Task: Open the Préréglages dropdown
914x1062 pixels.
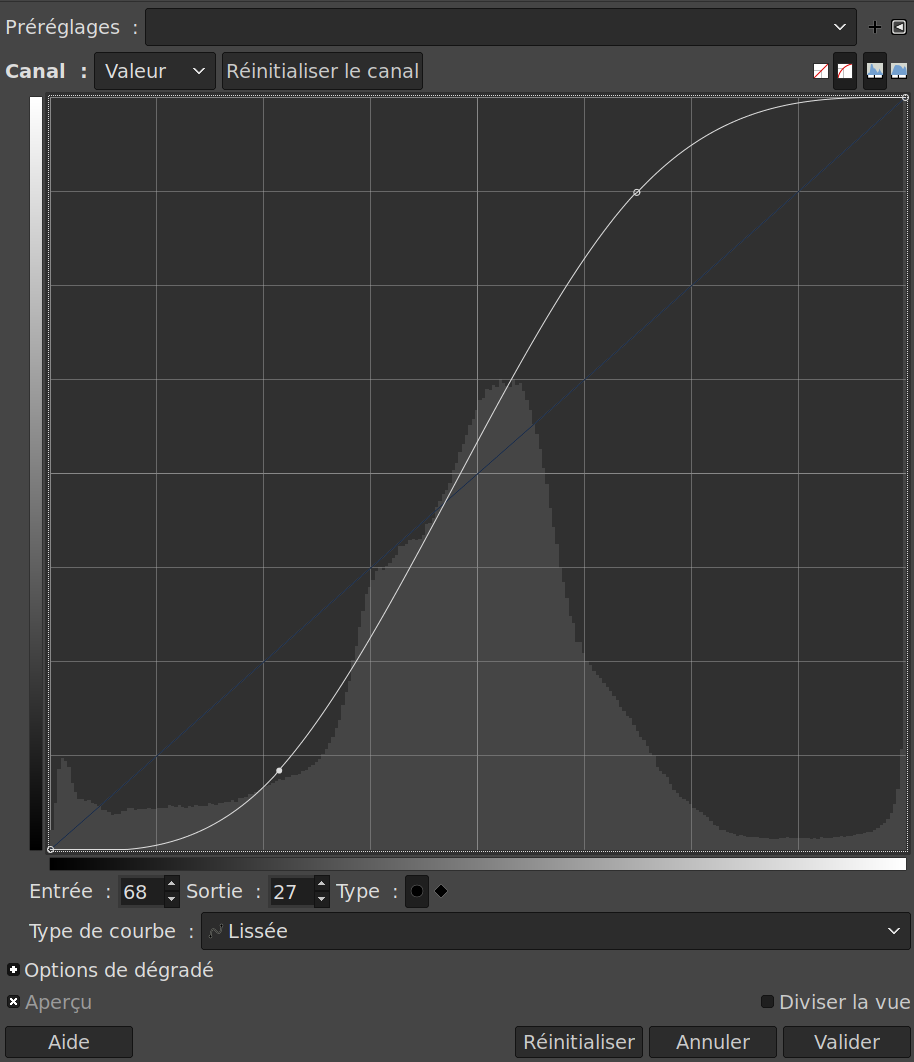Action: (x=500, y=27)
